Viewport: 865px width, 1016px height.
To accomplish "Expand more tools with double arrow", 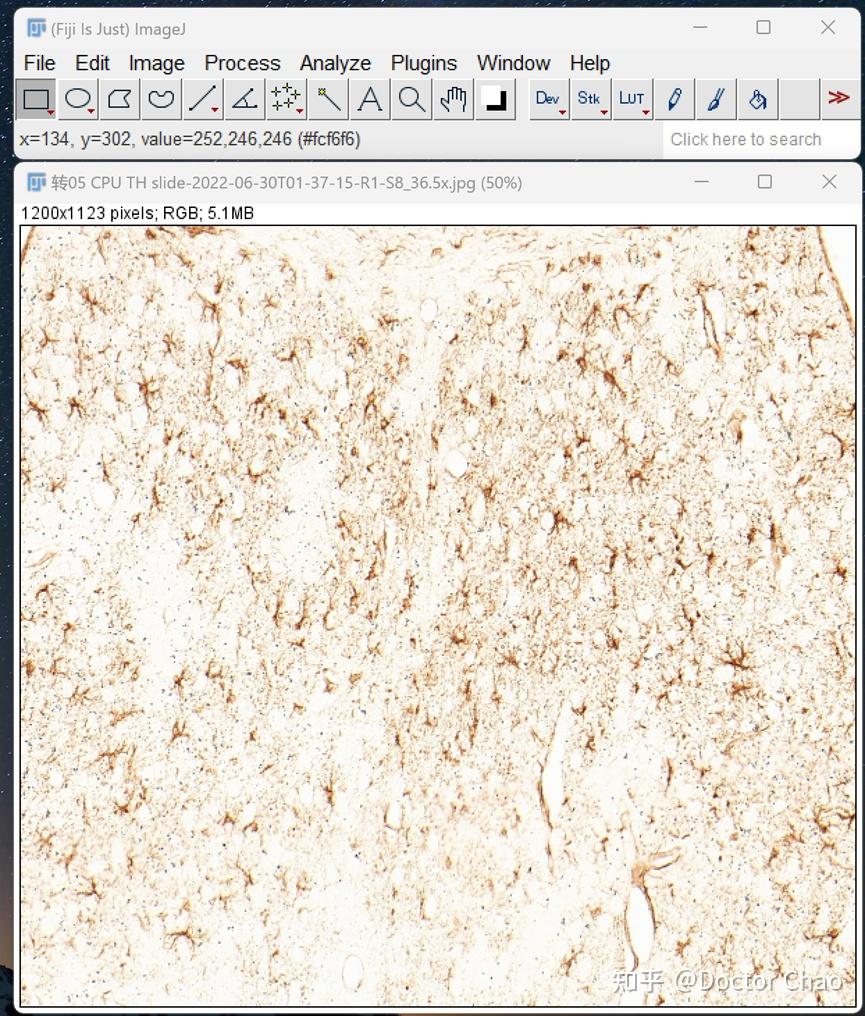I will click(840, 99).
